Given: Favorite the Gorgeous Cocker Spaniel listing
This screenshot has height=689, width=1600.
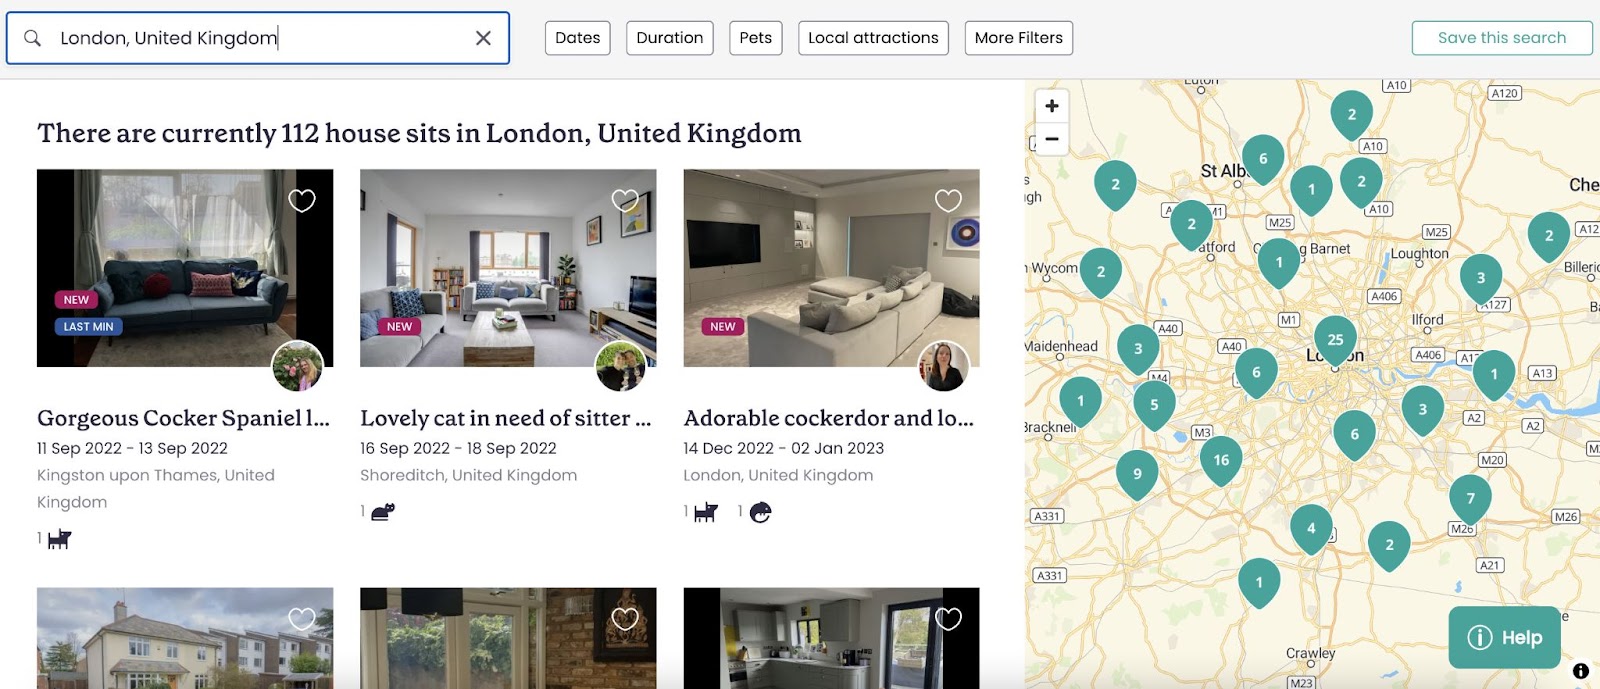Looking at the screenshot, I should [x=302, y=200].
